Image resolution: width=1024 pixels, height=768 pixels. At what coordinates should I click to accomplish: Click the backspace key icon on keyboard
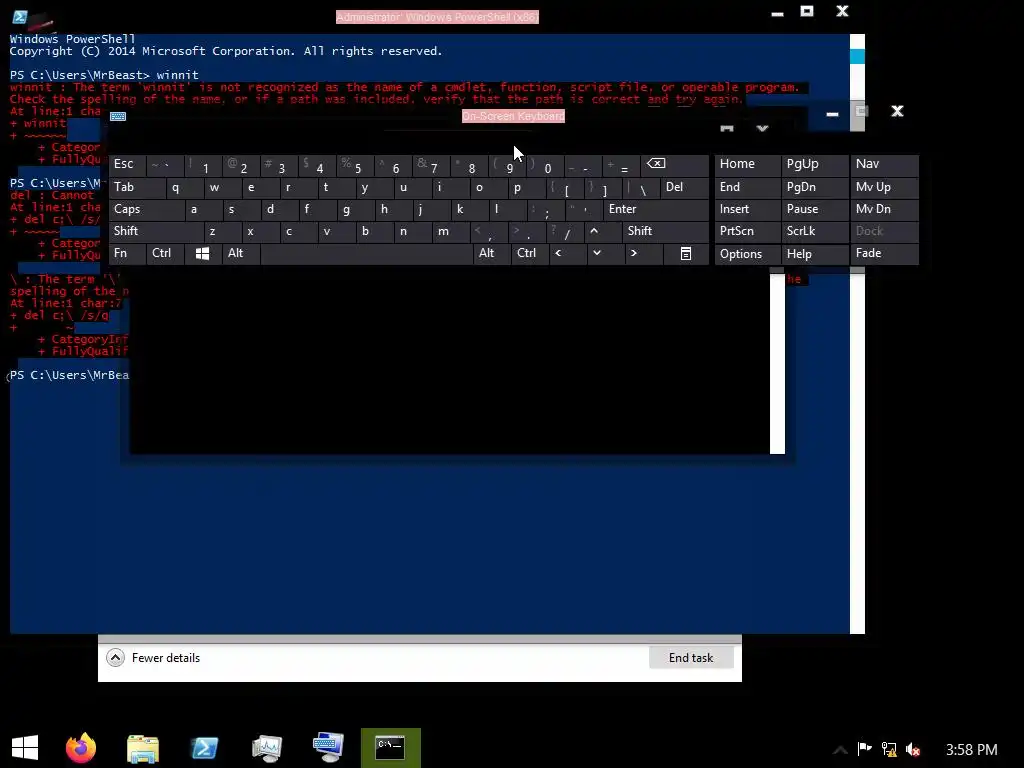pos(656,164)
